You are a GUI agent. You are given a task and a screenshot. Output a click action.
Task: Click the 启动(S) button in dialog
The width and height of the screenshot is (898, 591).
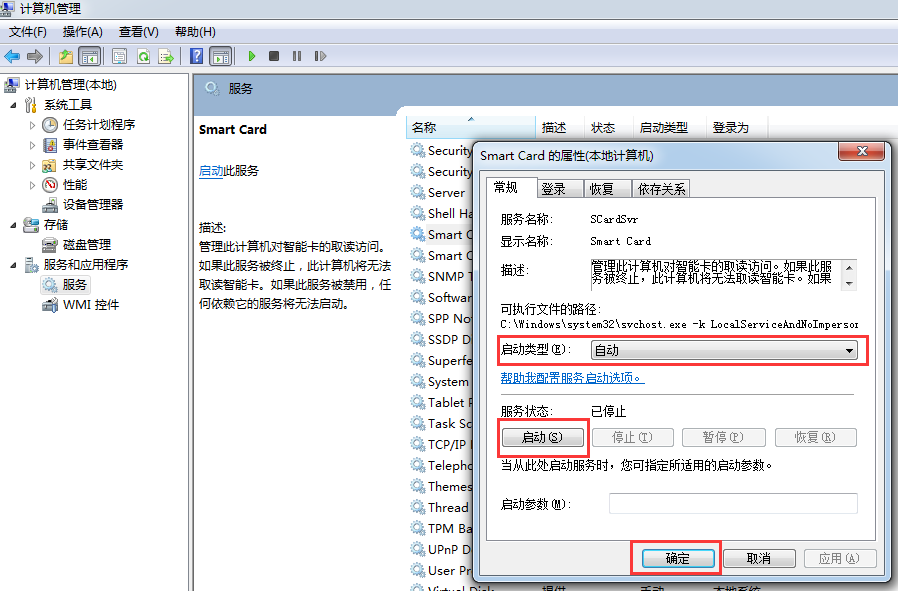(542, 437)
